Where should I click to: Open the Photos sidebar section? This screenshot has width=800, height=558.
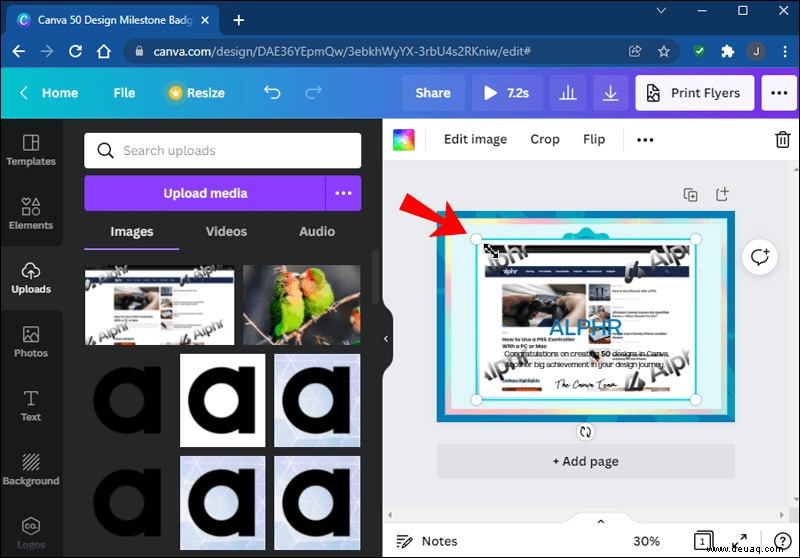click(x=31, y=342)
